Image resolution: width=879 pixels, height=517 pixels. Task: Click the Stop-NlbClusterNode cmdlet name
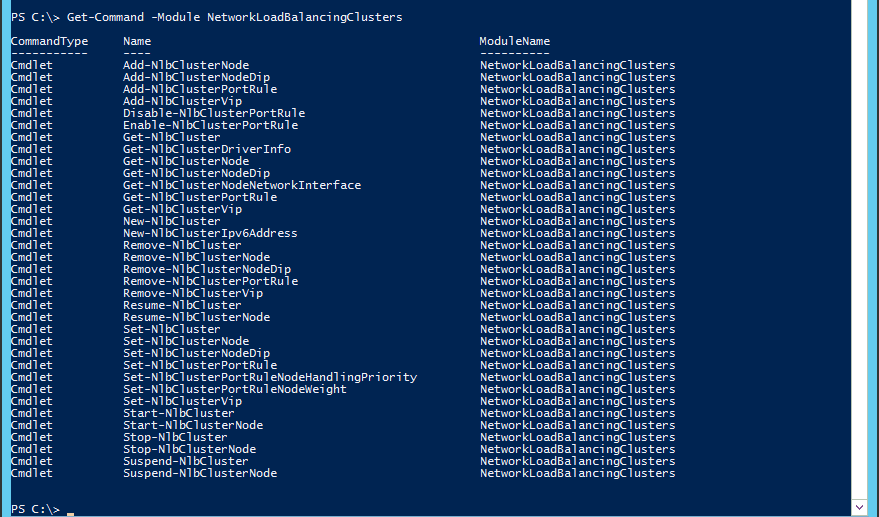coord(189,449)
